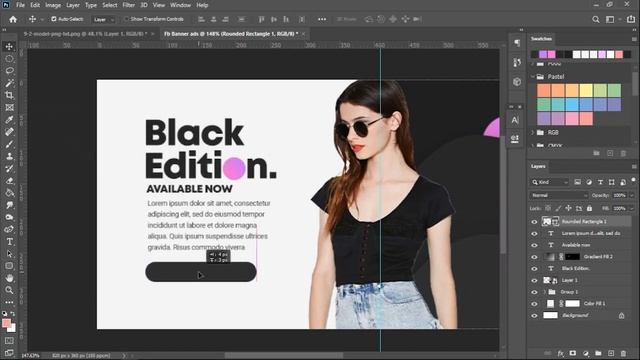Open the Character panel icon
This screenshot has height=360, width=640.
pos(515,120)
